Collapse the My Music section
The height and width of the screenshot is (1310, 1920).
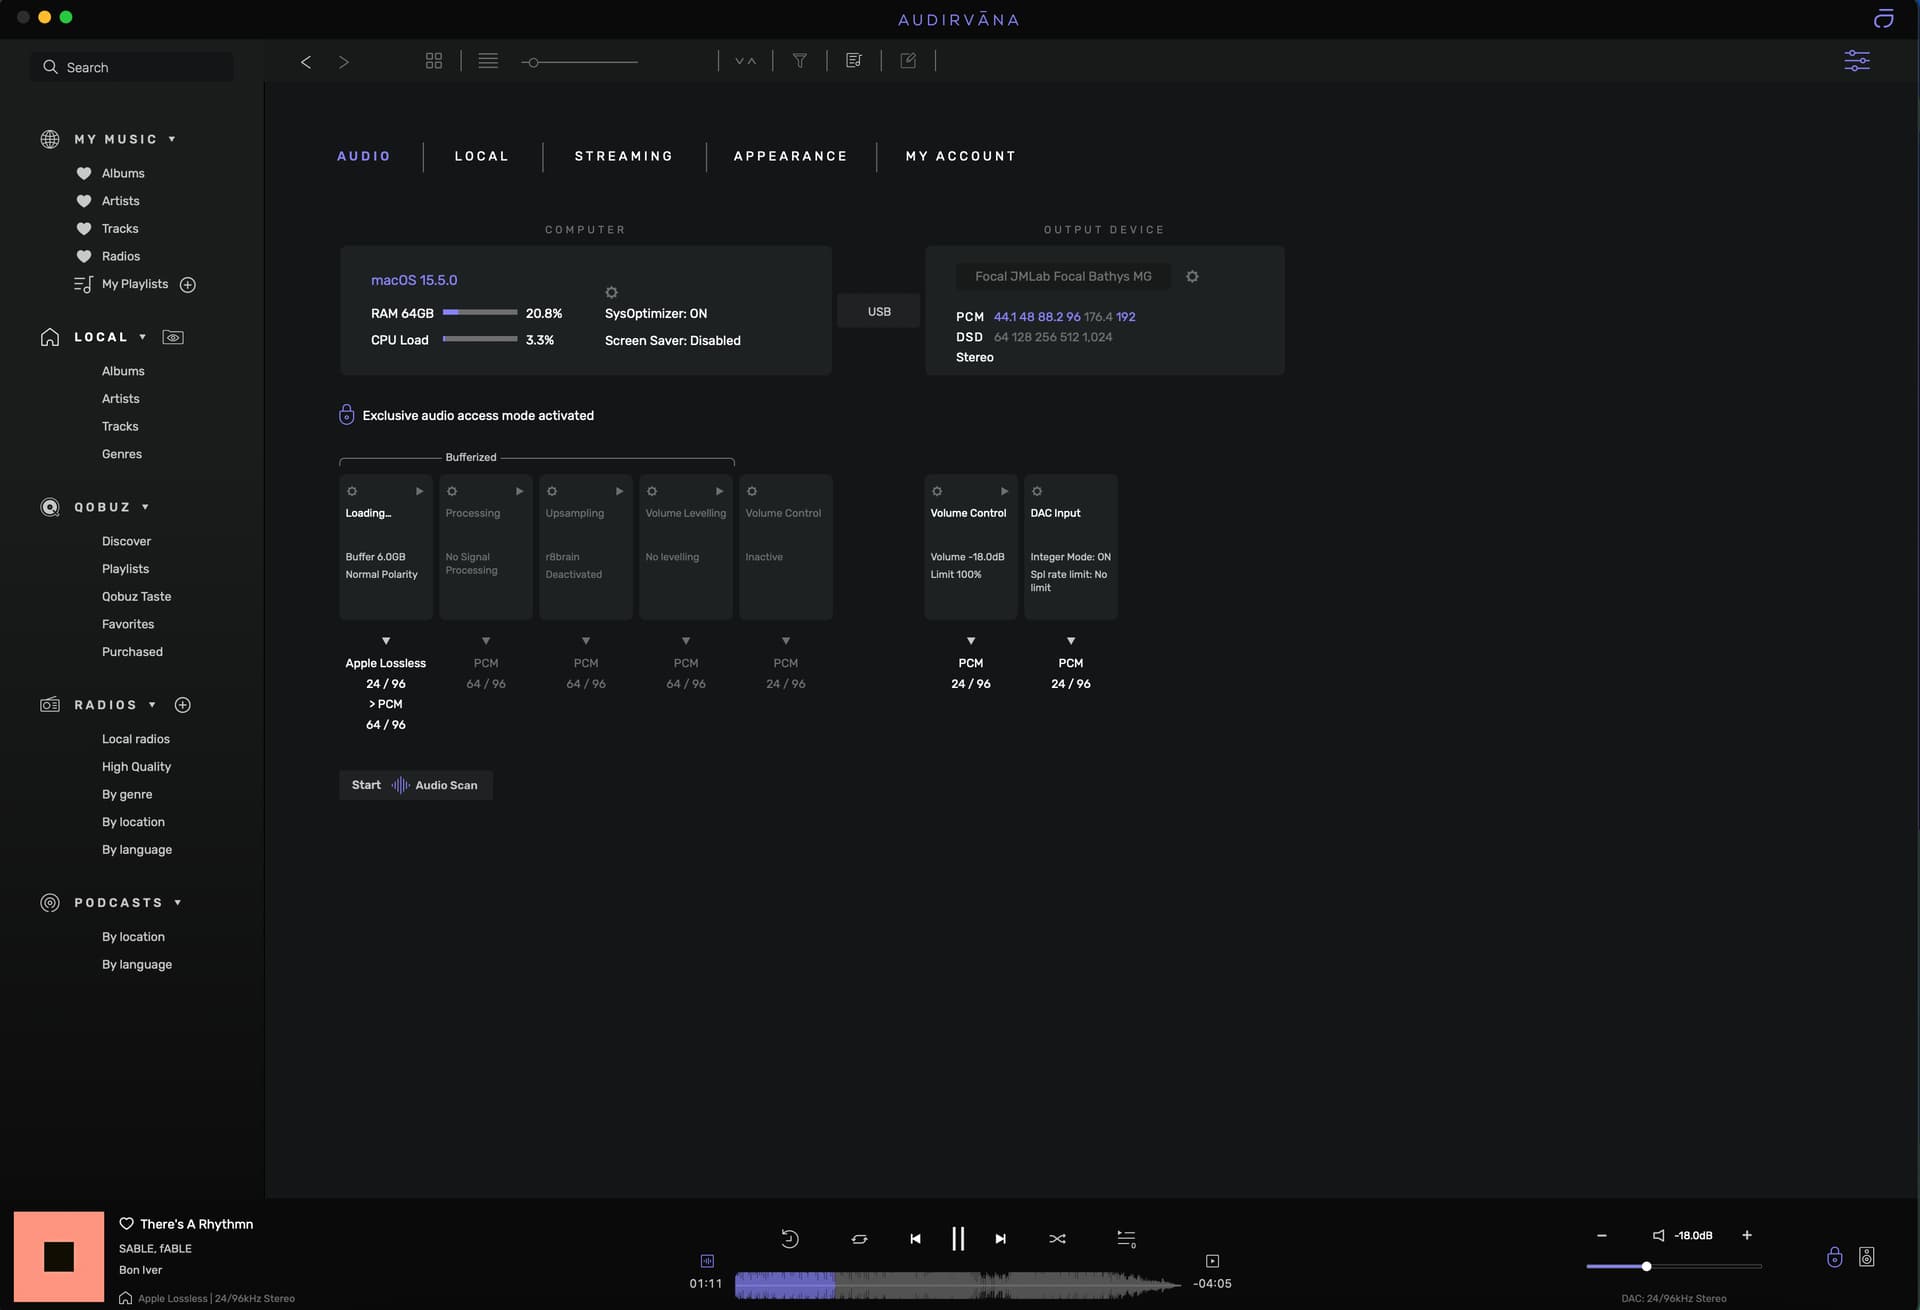[172, 140]
